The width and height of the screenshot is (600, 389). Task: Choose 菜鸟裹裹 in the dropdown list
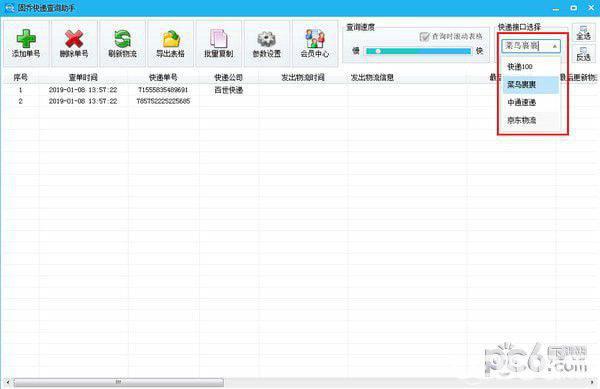[x=531, y=85]
